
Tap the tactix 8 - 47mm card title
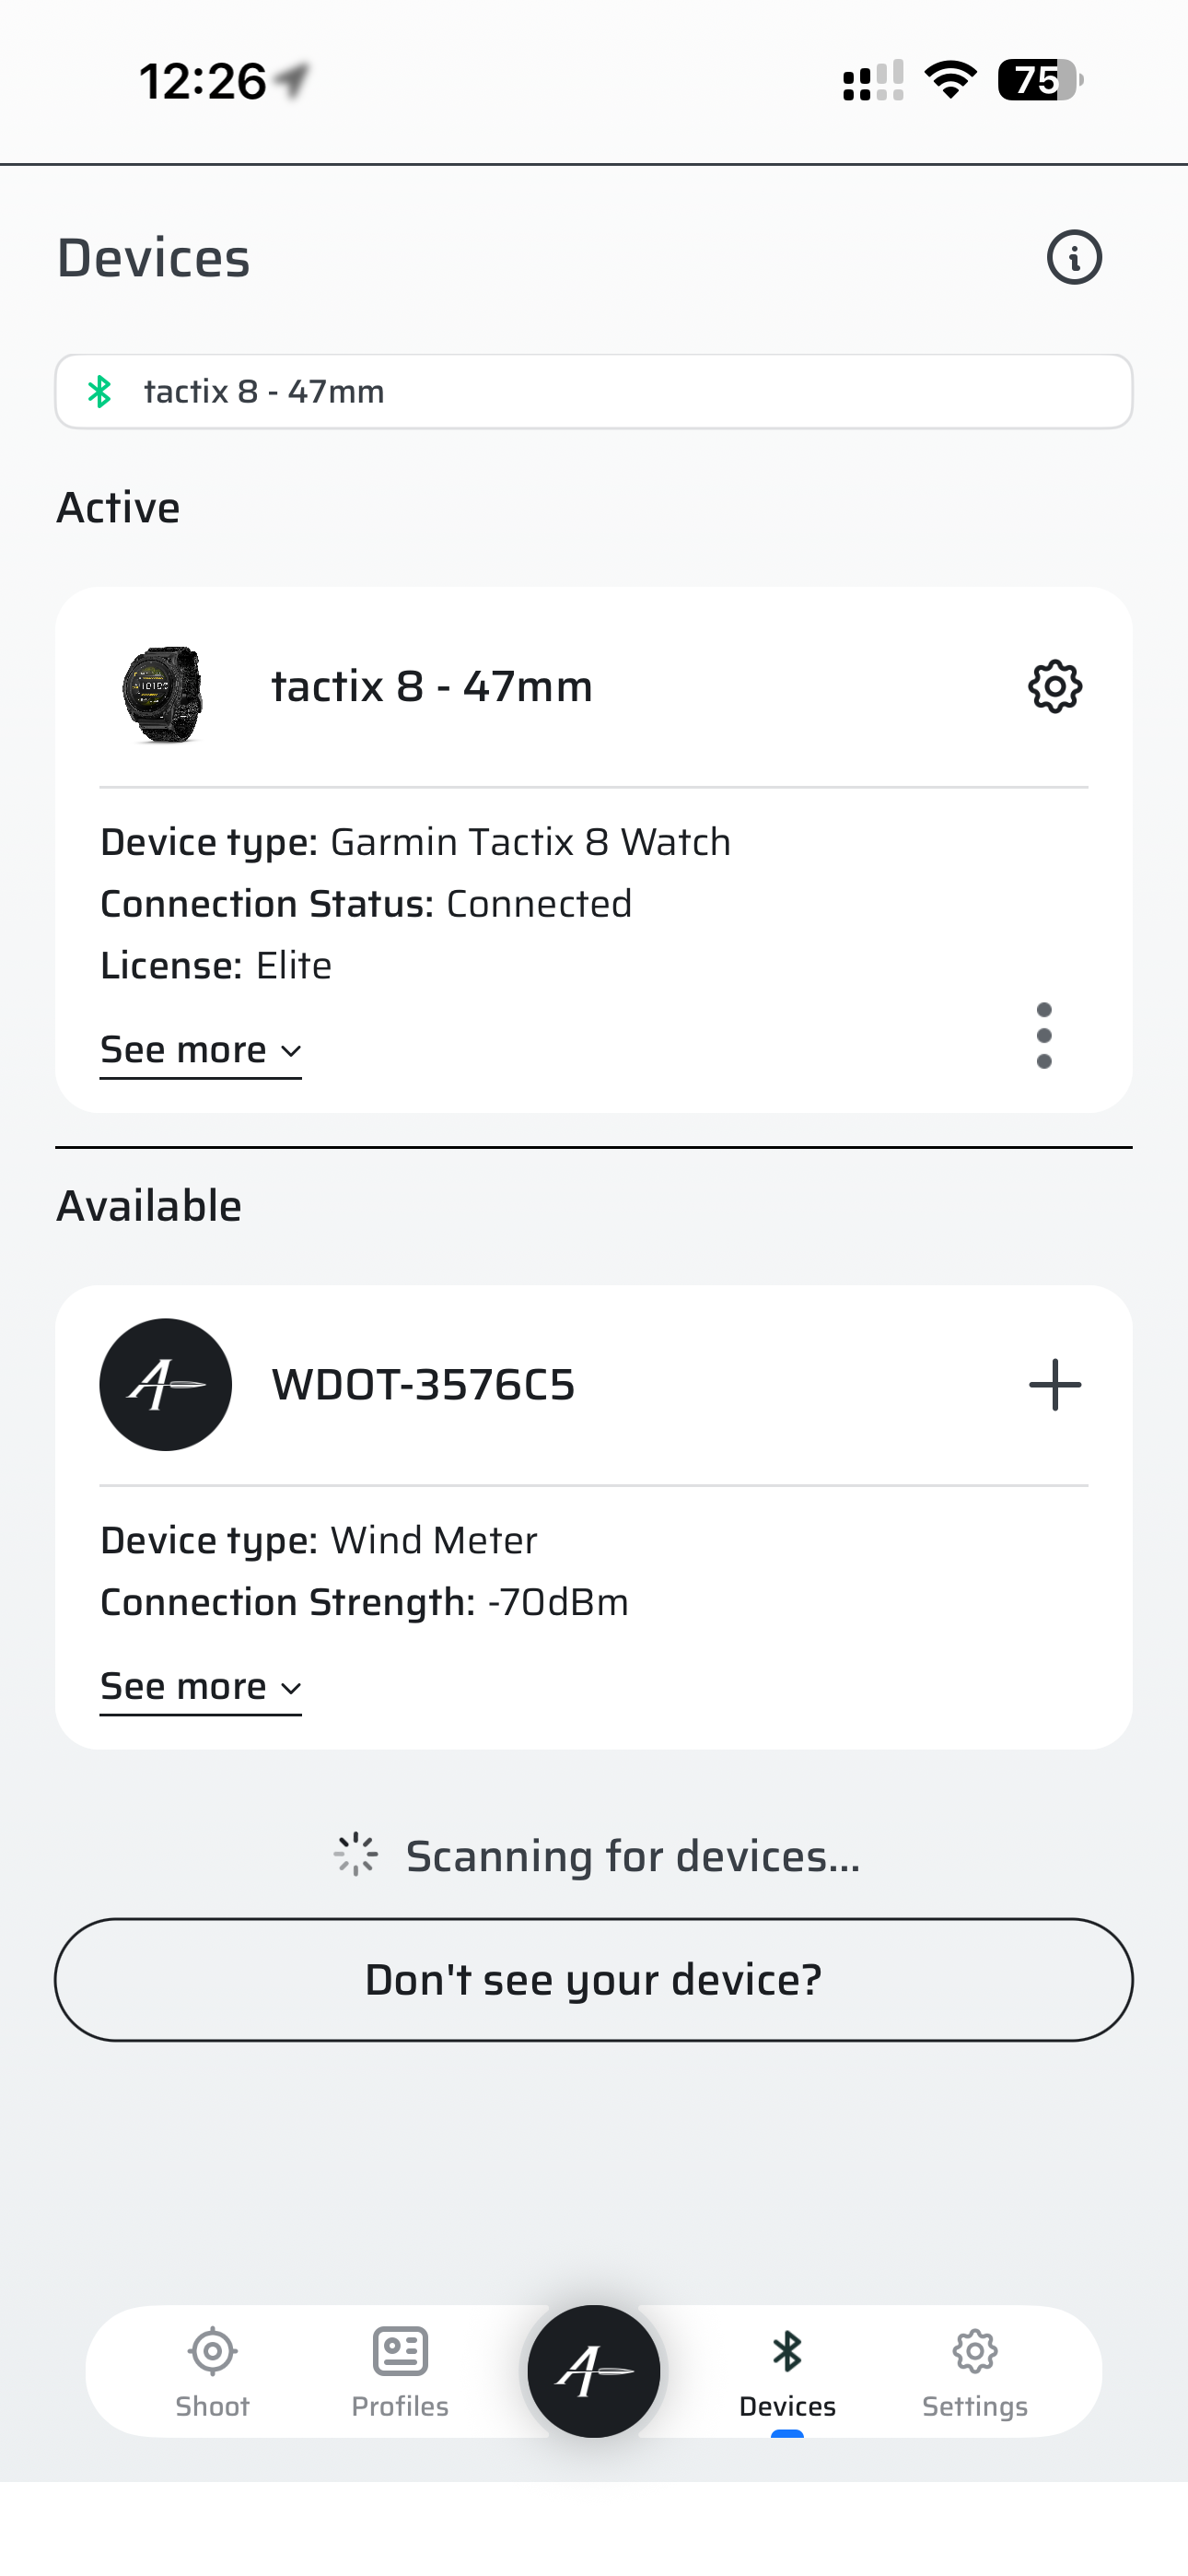click(432, 687)
